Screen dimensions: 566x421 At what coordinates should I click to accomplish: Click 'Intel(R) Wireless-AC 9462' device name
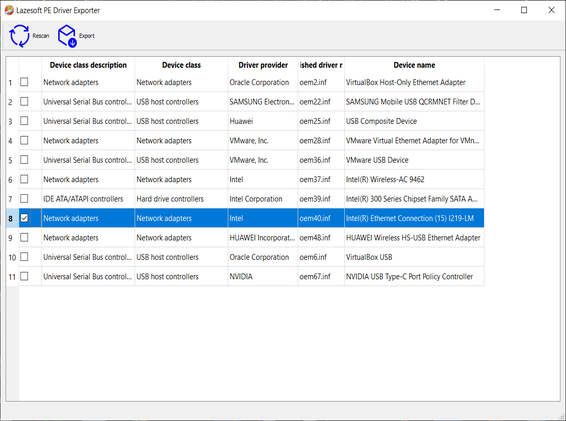pos(414,179)
